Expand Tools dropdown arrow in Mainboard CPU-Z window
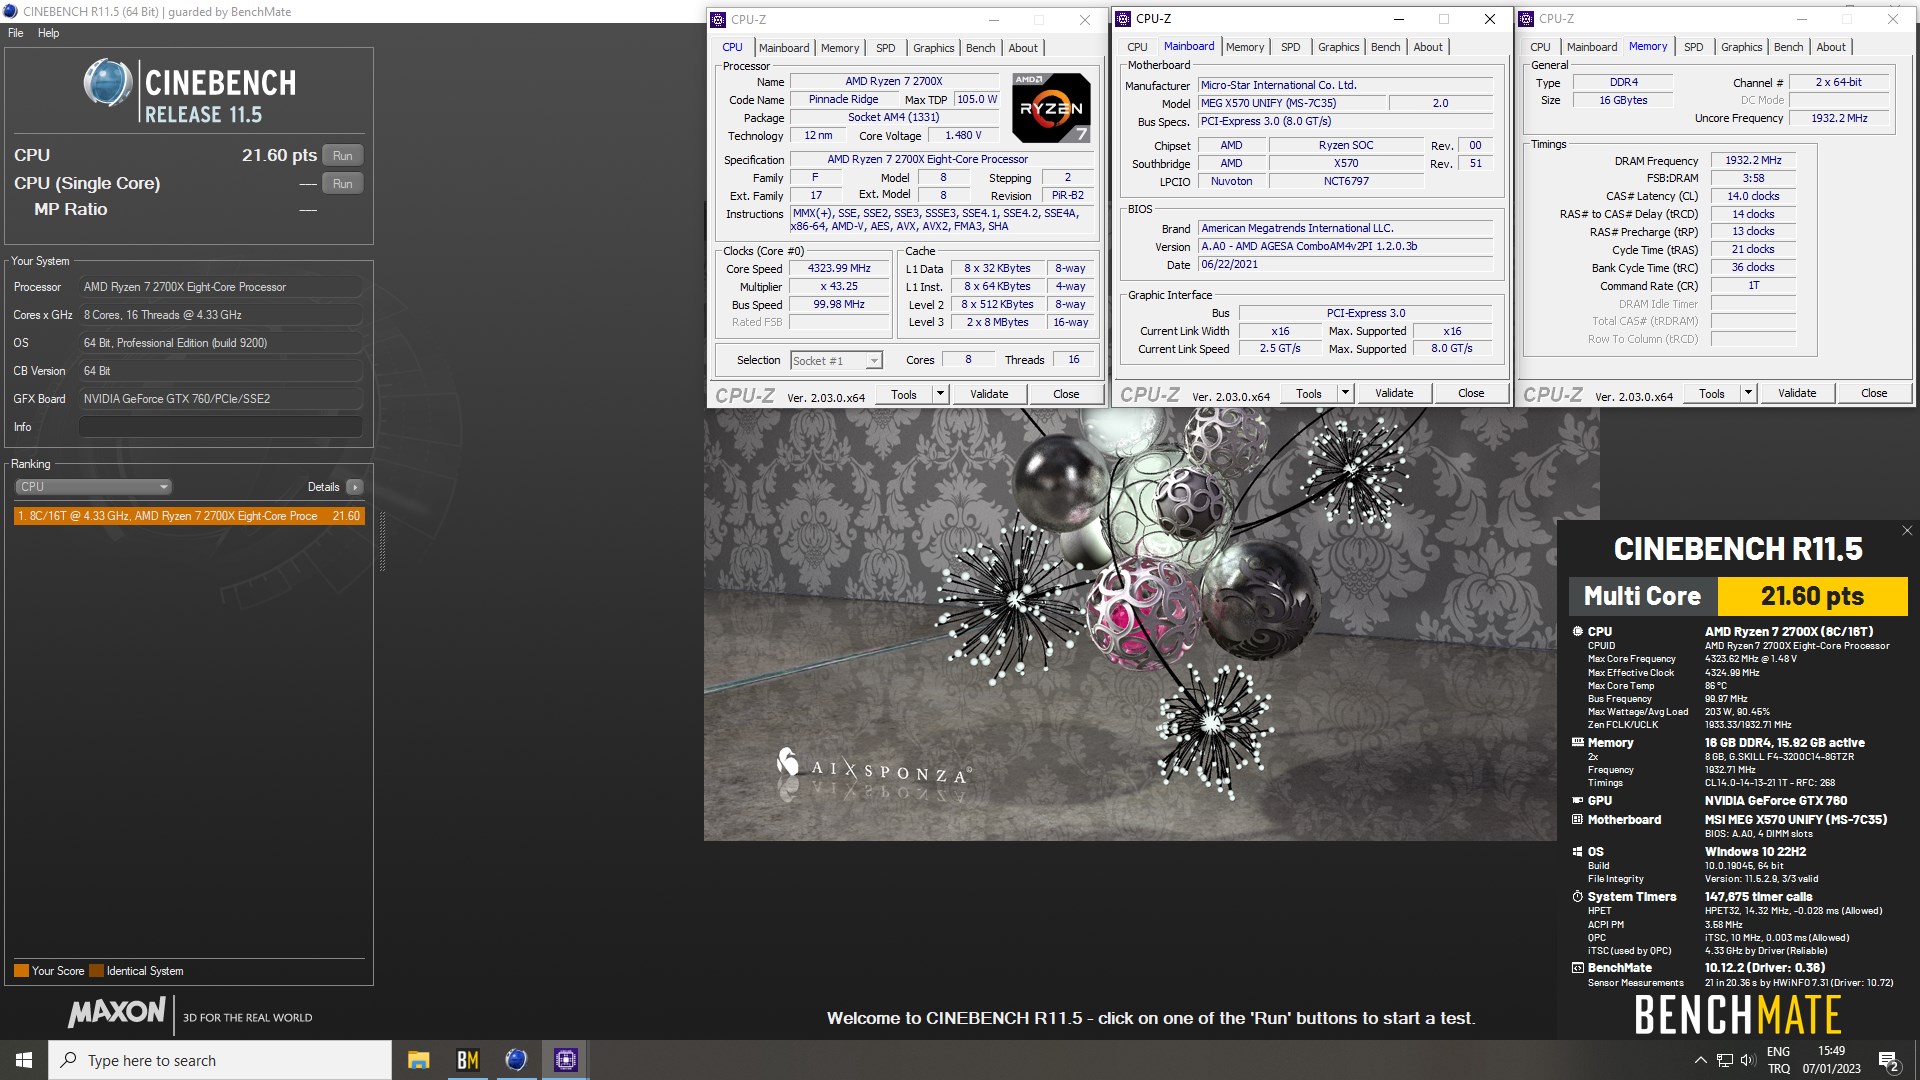 (x=1345, y=394)
